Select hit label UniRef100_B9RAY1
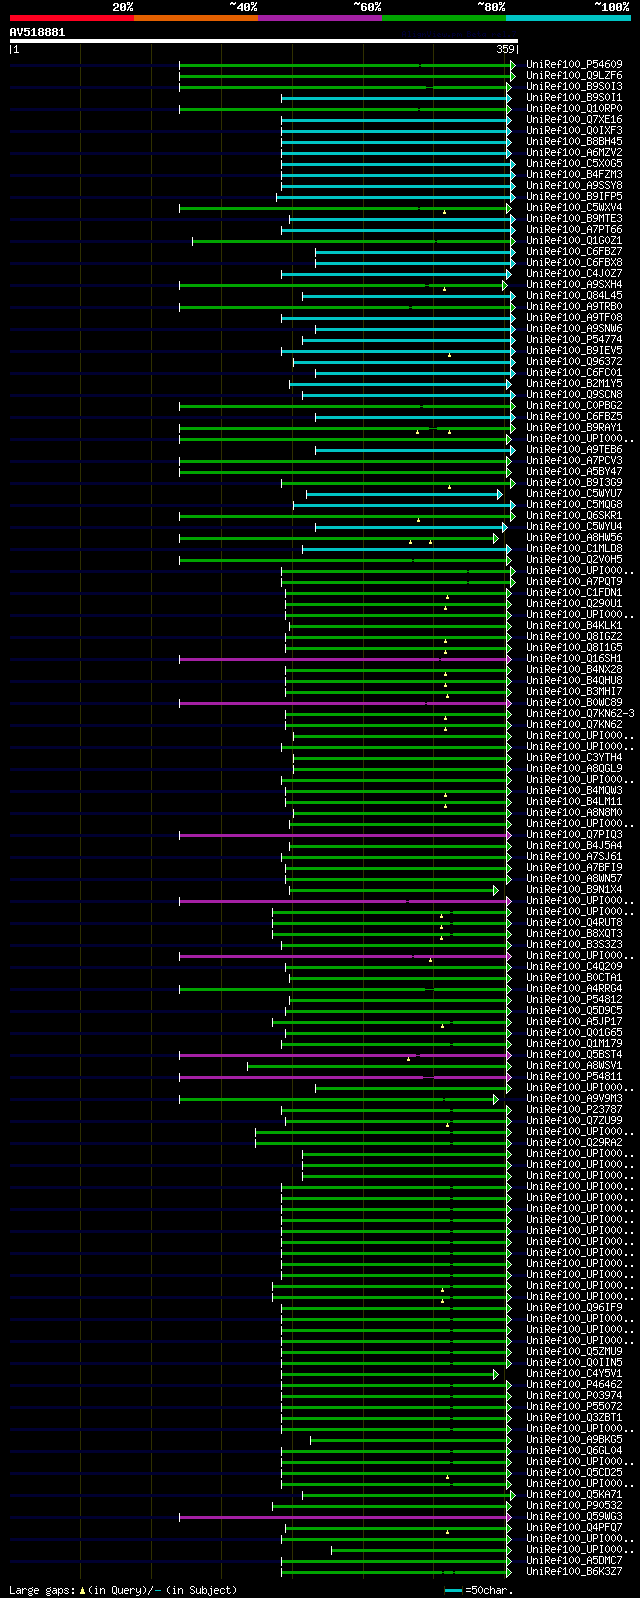 point(574,427)
